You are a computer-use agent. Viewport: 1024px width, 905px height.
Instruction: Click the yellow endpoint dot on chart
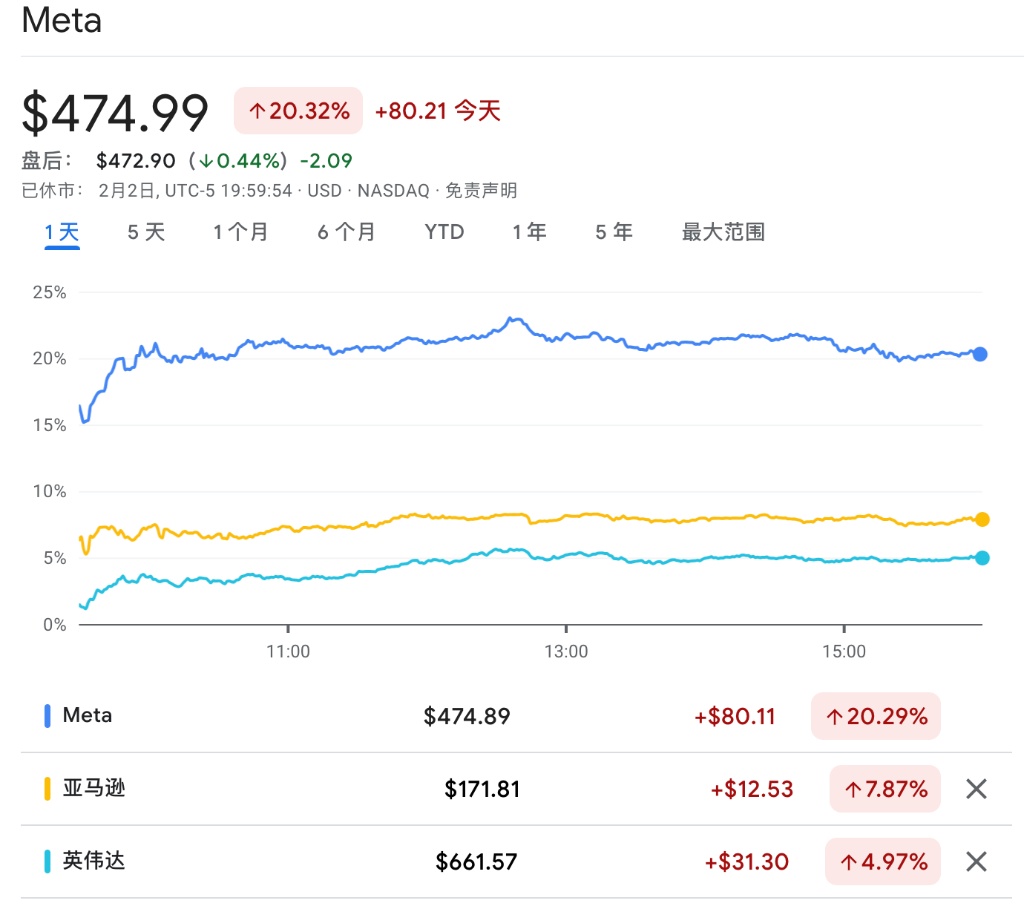[x=982, y=519]
